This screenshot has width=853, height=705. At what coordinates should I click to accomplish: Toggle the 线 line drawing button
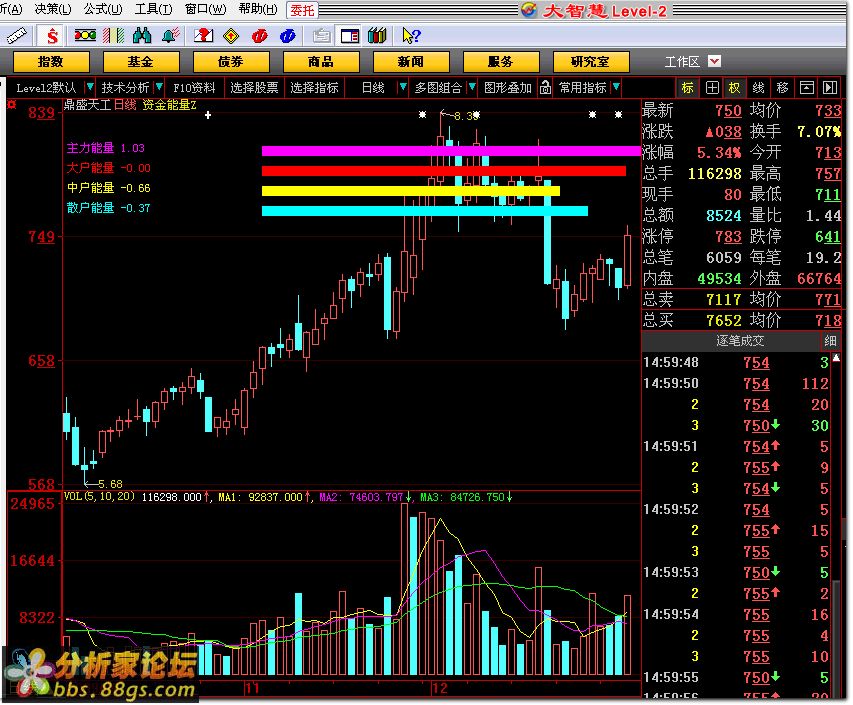point(758,88)
